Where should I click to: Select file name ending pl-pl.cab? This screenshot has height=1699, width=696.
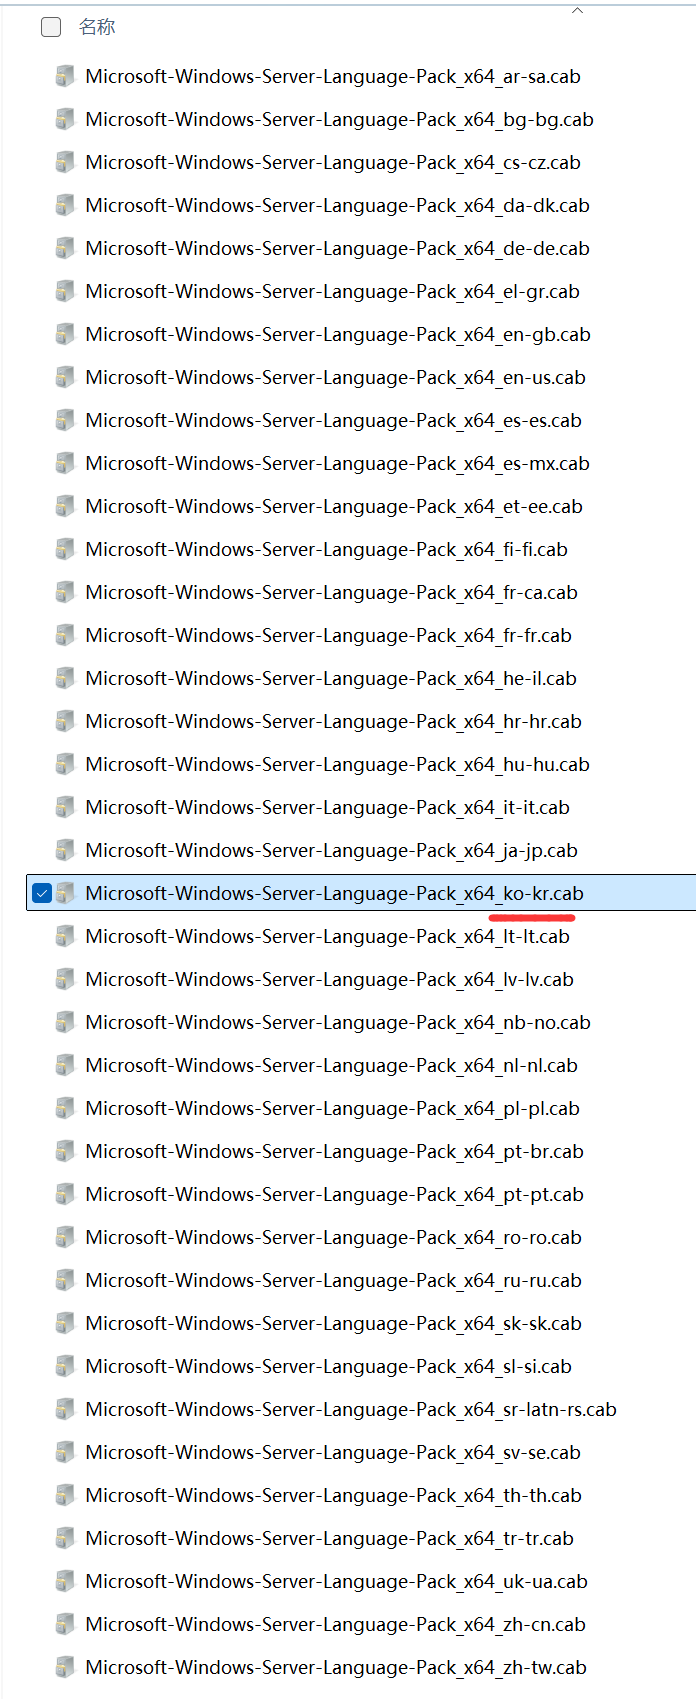point(332,1109)
